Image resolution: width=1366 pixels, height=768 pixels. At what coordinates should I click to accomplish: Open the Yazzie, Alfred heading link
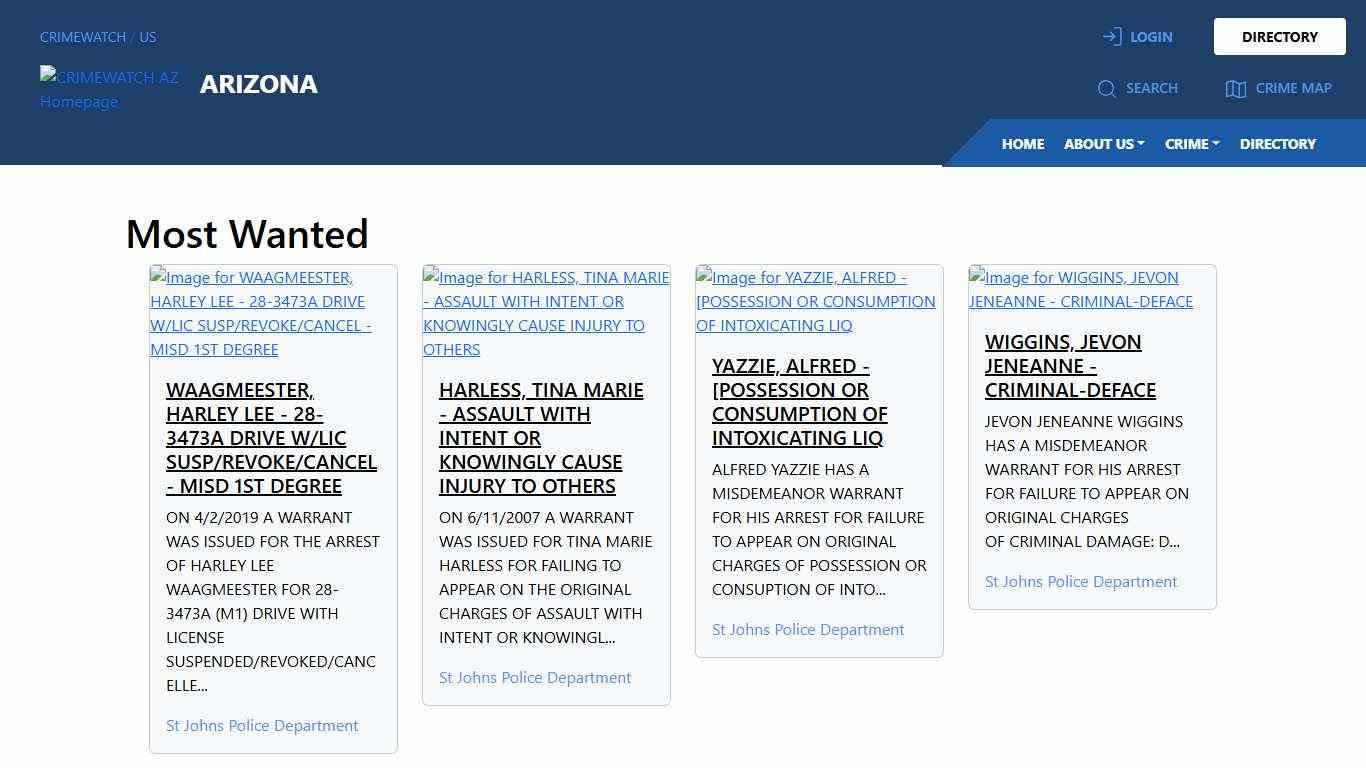pyautogui.click(x=799, y=402)
